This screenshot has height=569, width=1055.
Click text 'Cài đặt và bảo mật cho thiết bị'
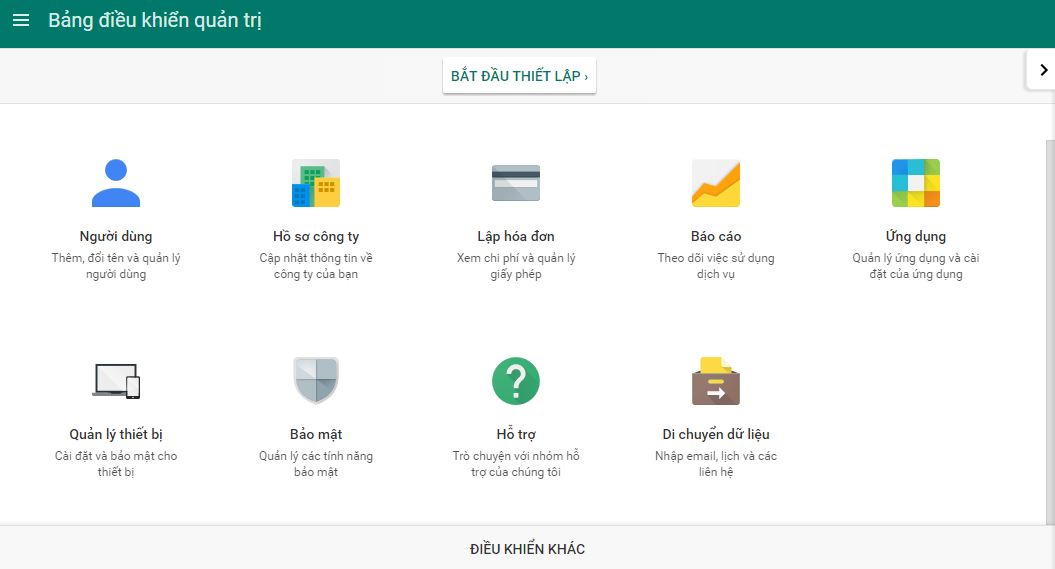[x=116, y=463]
